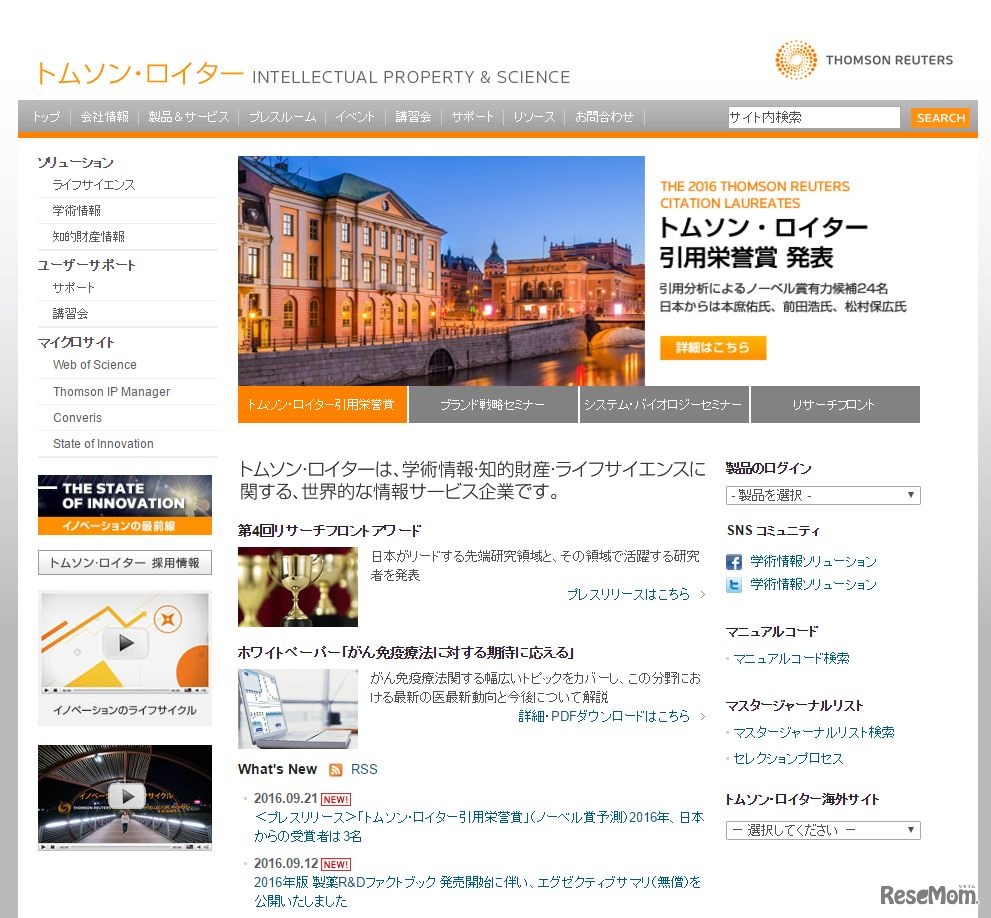Open マスタージャーナルリスト検索 link
Viewport: 991px width, 918px height.
(x=814, y=732)
